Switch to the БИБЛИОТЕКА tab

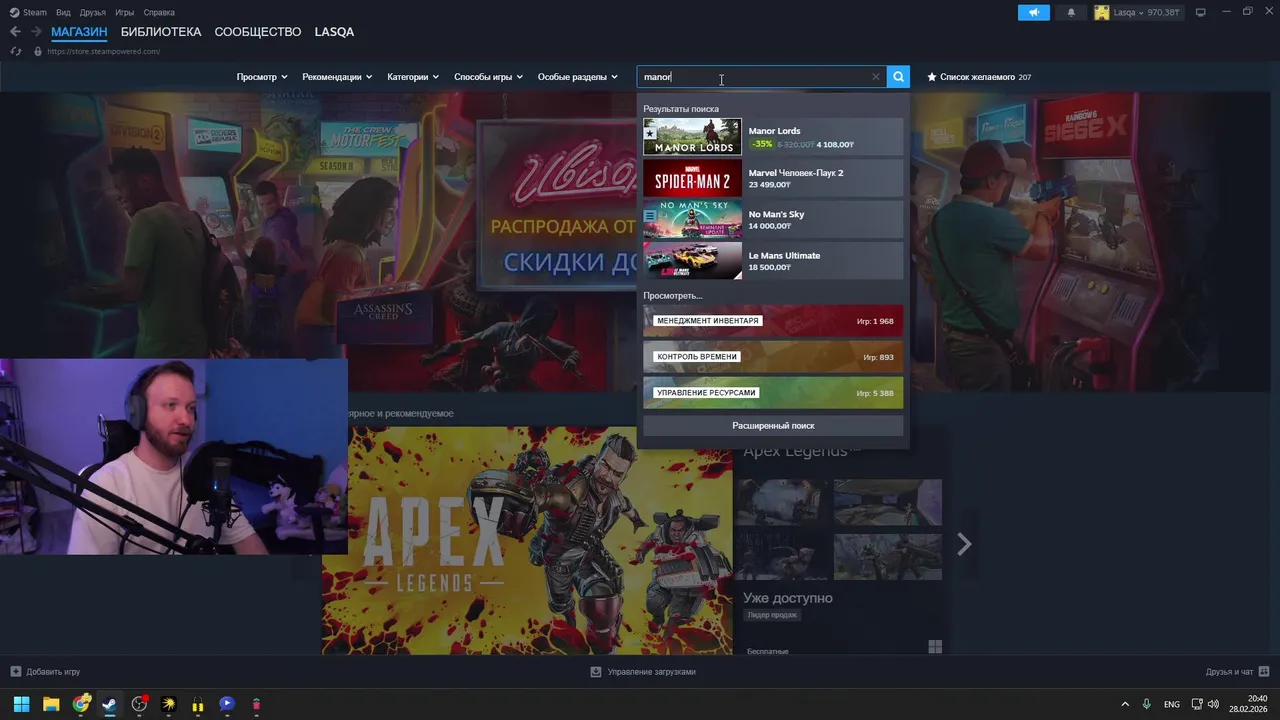click(161, 32)
